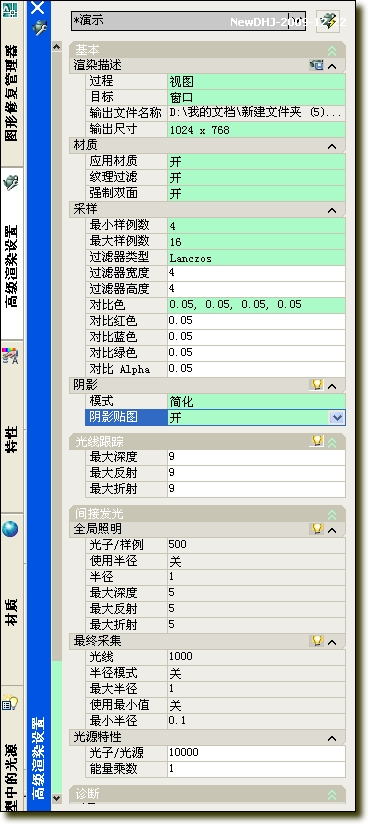This screenshot has height=824, width=368.
Task: Collapse the 采样 group chevron
Action: [x=332, y=210]
